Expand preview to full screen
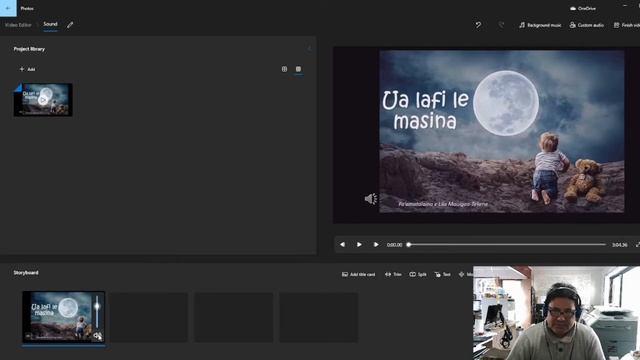Image resolution: width=640 pixels, height=360 pixels. click(637, 244)
